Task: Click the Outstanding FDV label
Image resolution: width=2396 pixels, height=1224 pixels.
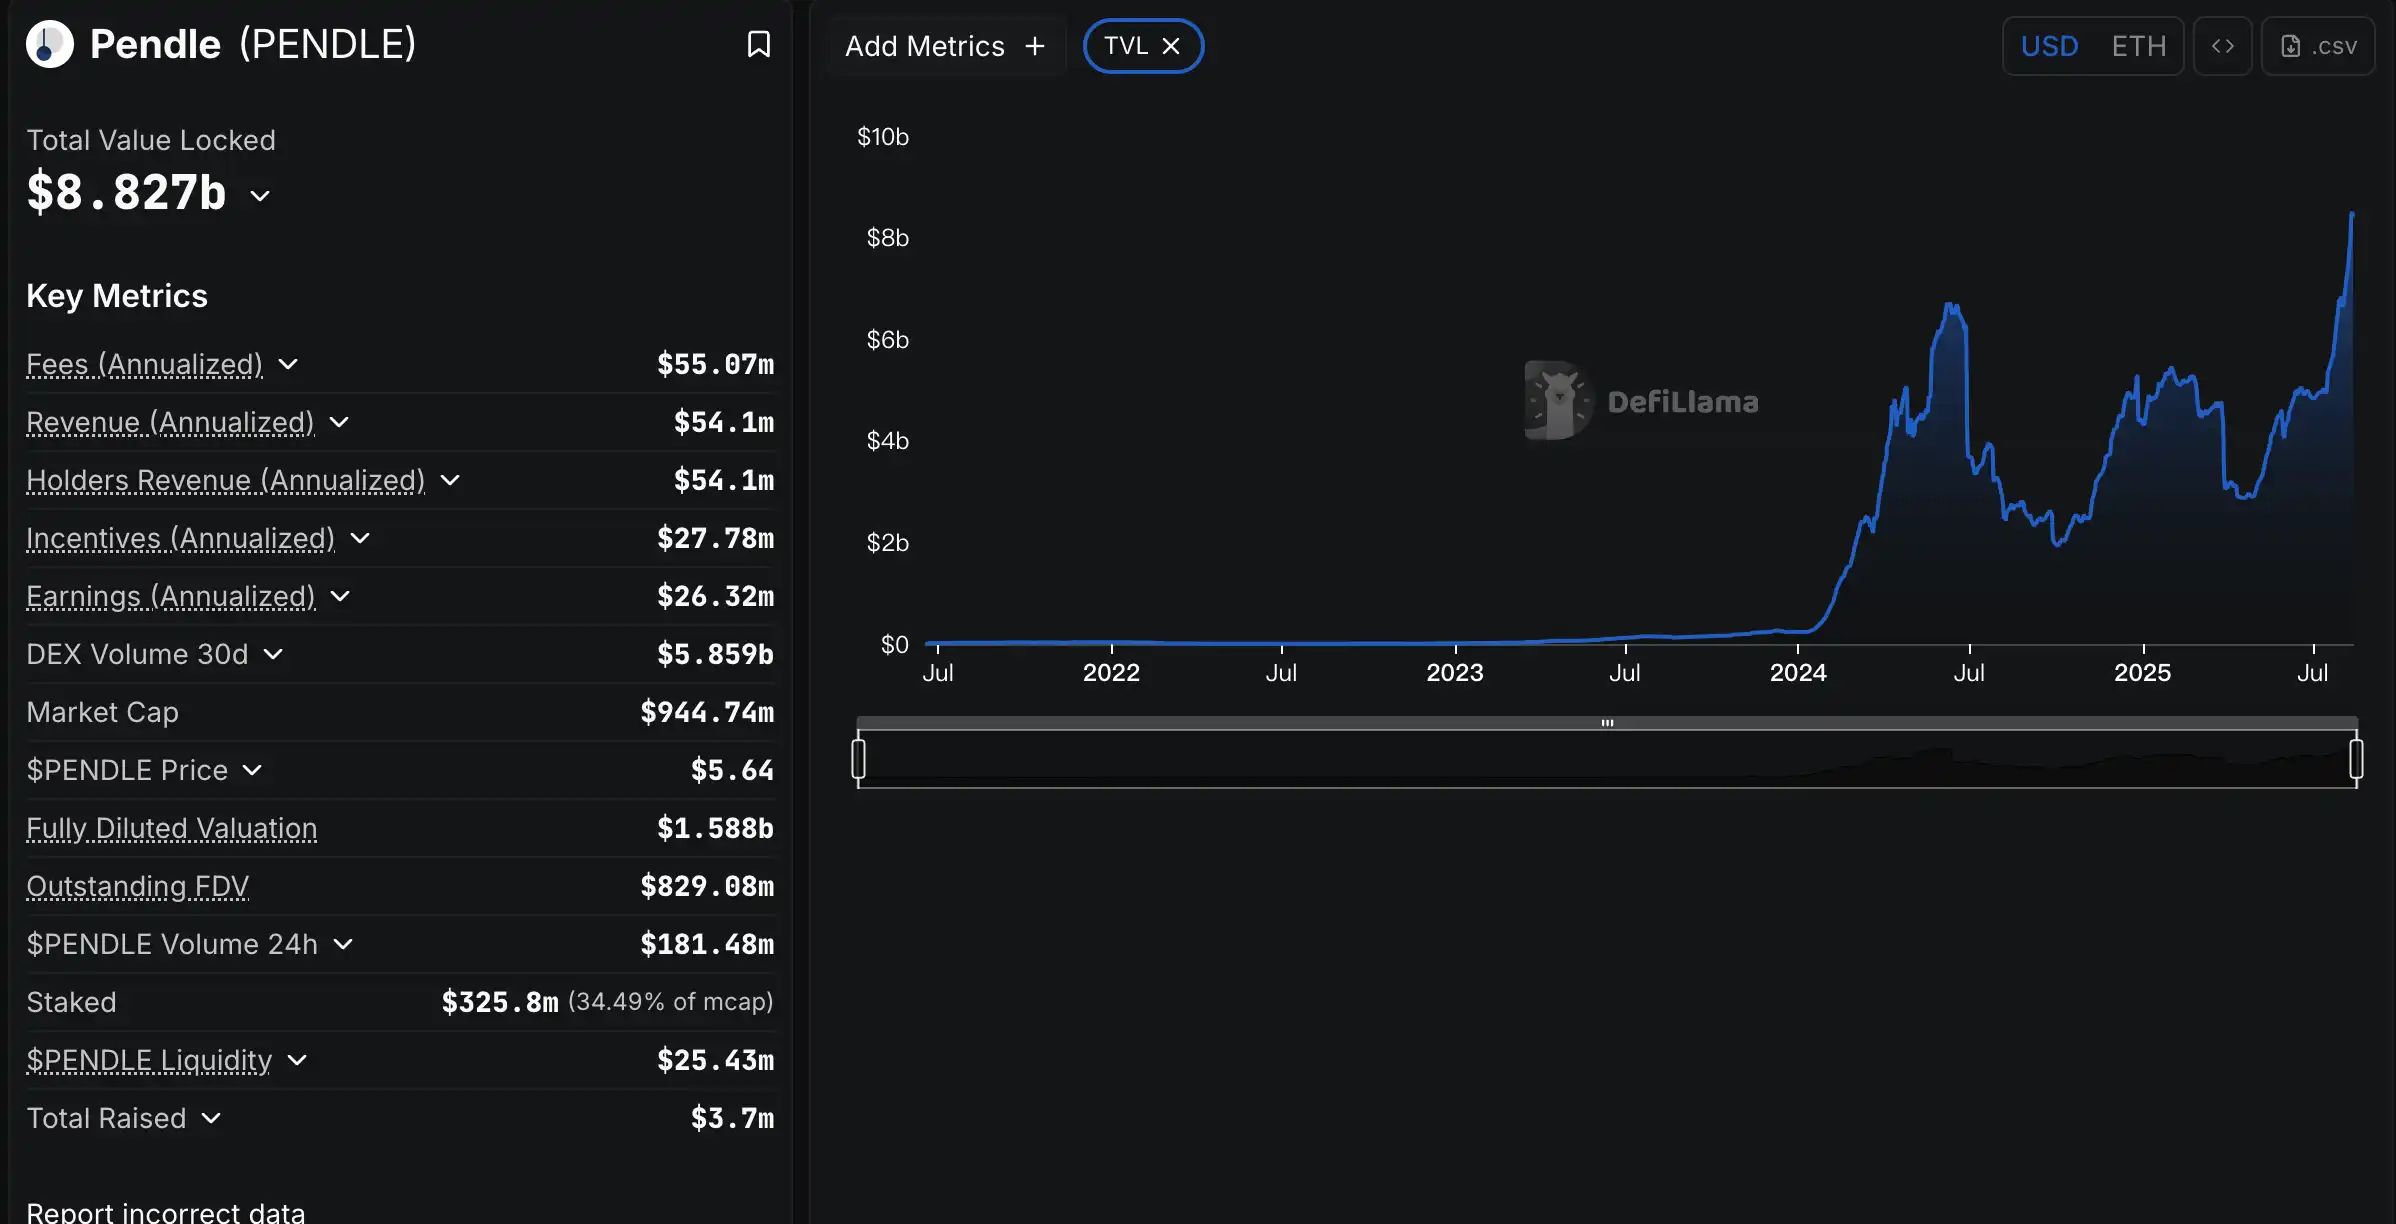Action: click(137, 886)
